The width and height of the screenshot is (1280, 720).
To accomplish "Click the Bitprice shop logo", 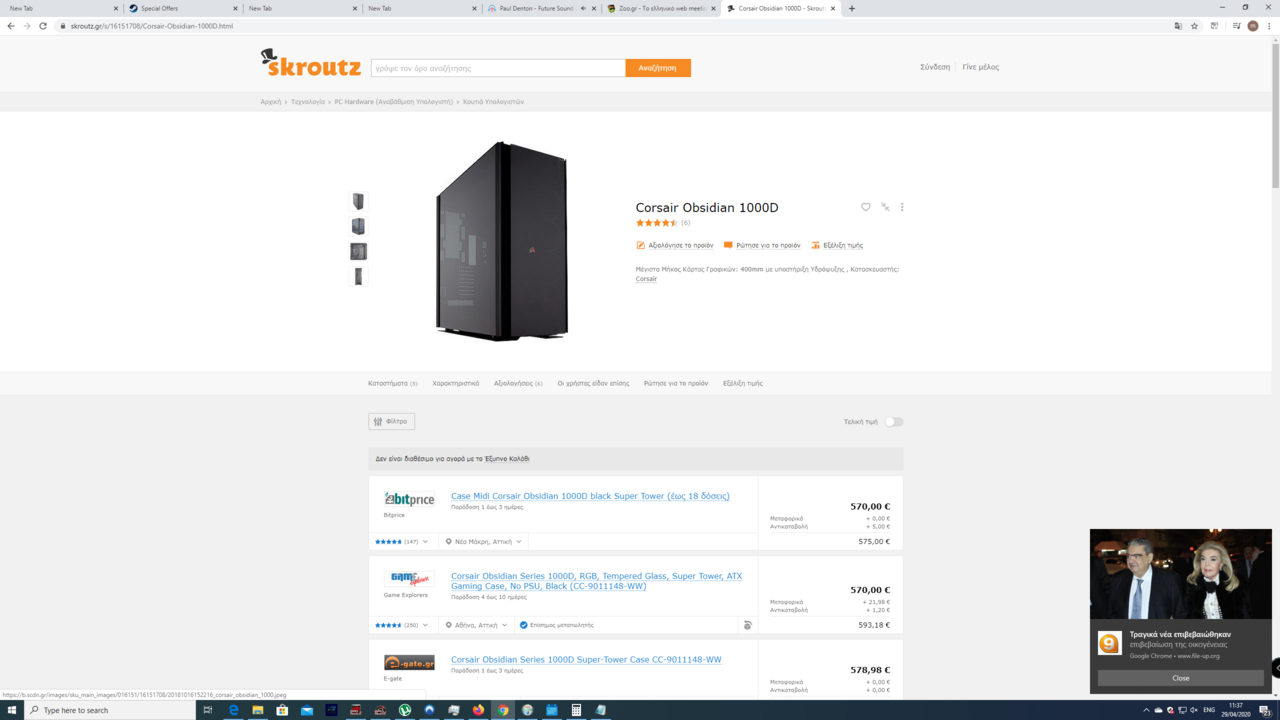I will pyautogui.click(x=409, y=499).
